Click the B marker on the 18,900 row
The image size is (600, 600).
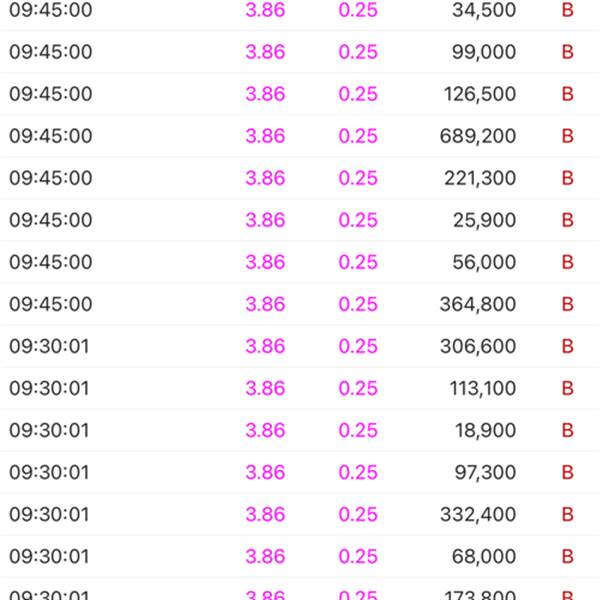[567, 430]
